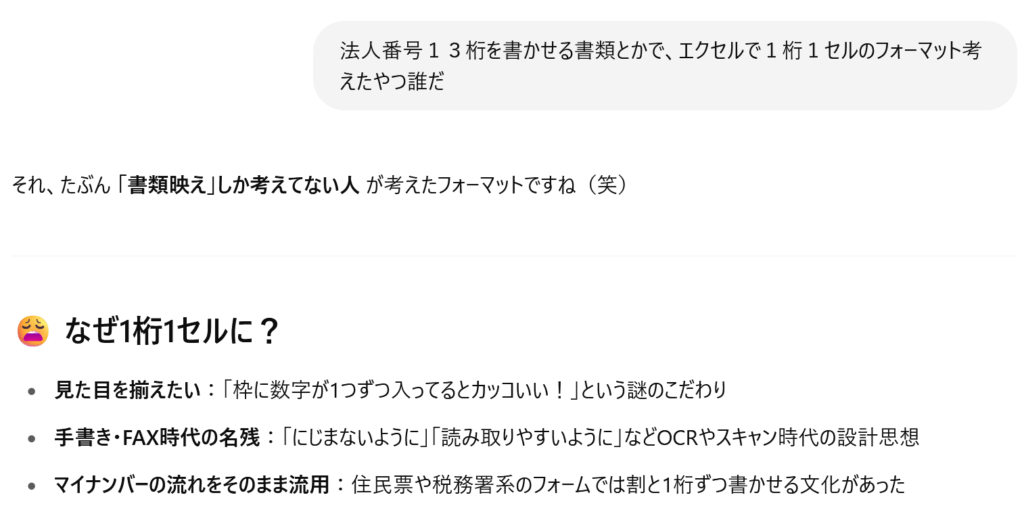This screenshot has width=1024, height=514.
Task: Click the second line えたやつ誰だ in the bubble
Action: coord(392,82)
